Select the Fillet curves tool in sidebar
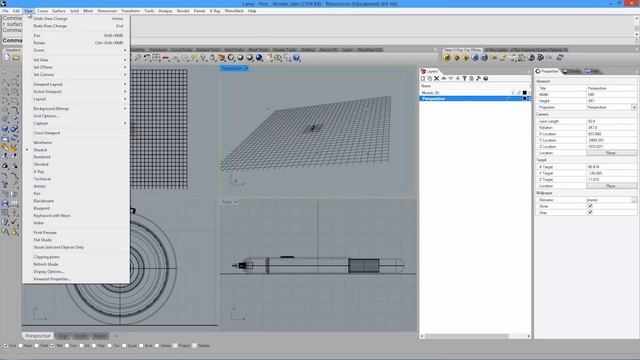Viewport: 640px width, 360px height. click(14, 110)
